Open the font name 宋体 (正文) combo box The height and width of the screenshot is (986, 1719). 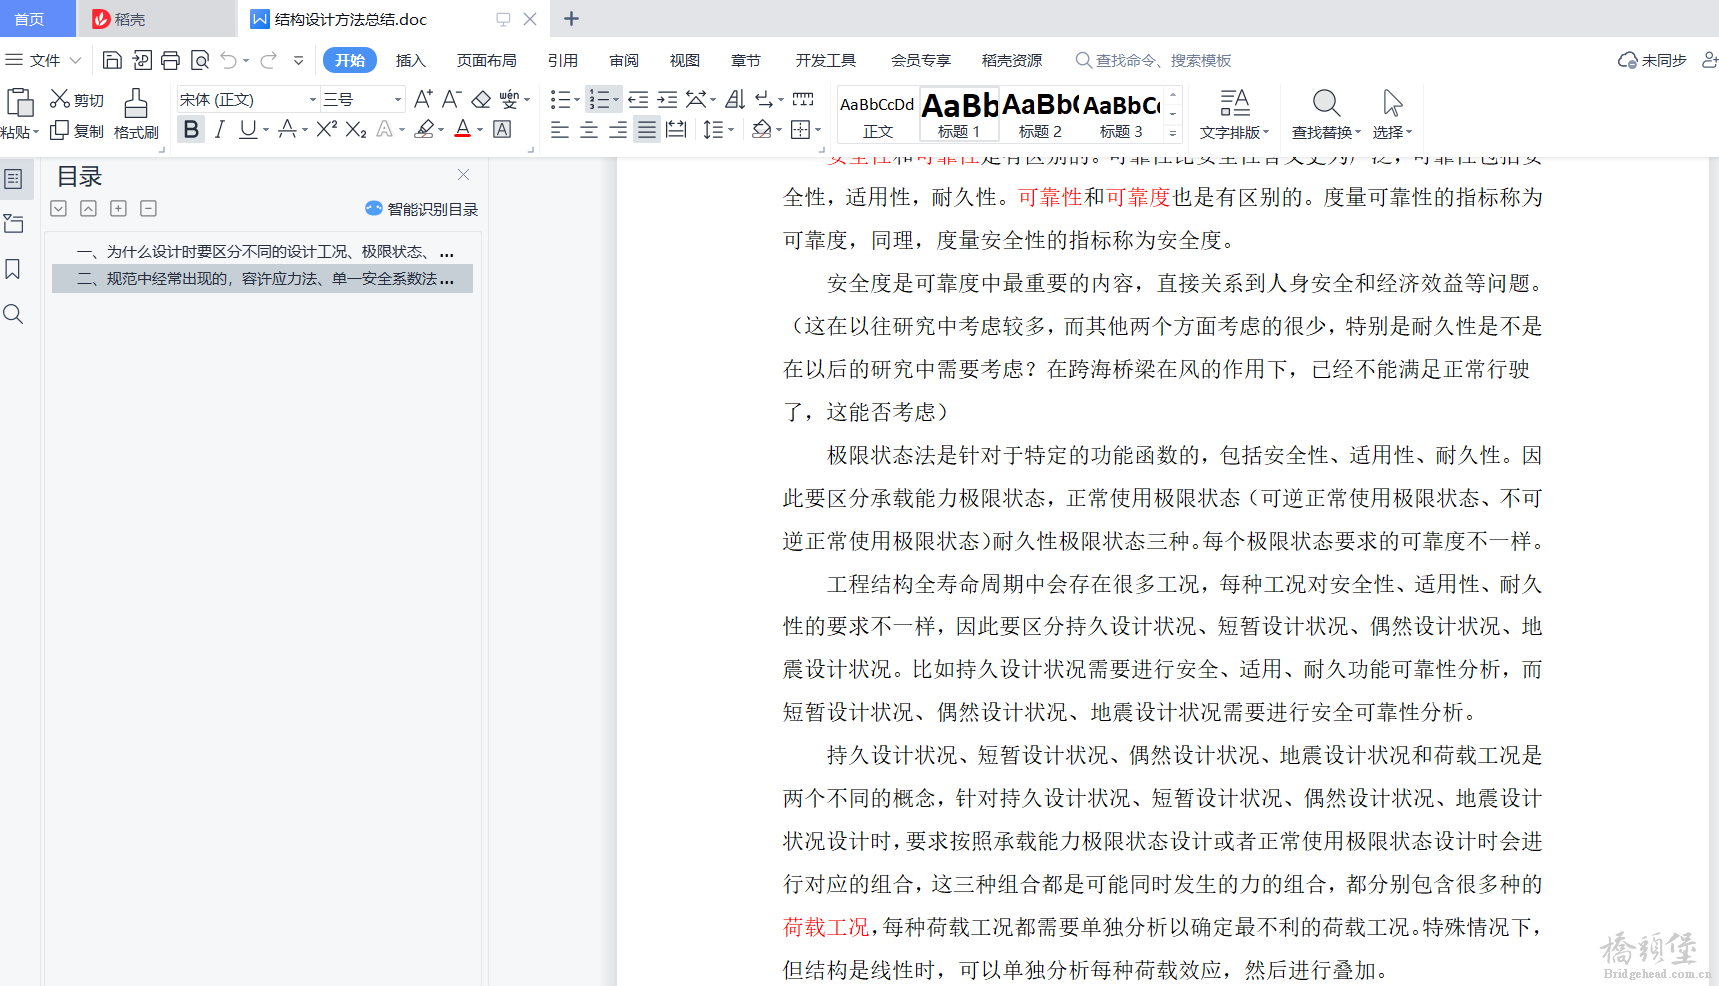pyautogui.click(x=248, y=99)
